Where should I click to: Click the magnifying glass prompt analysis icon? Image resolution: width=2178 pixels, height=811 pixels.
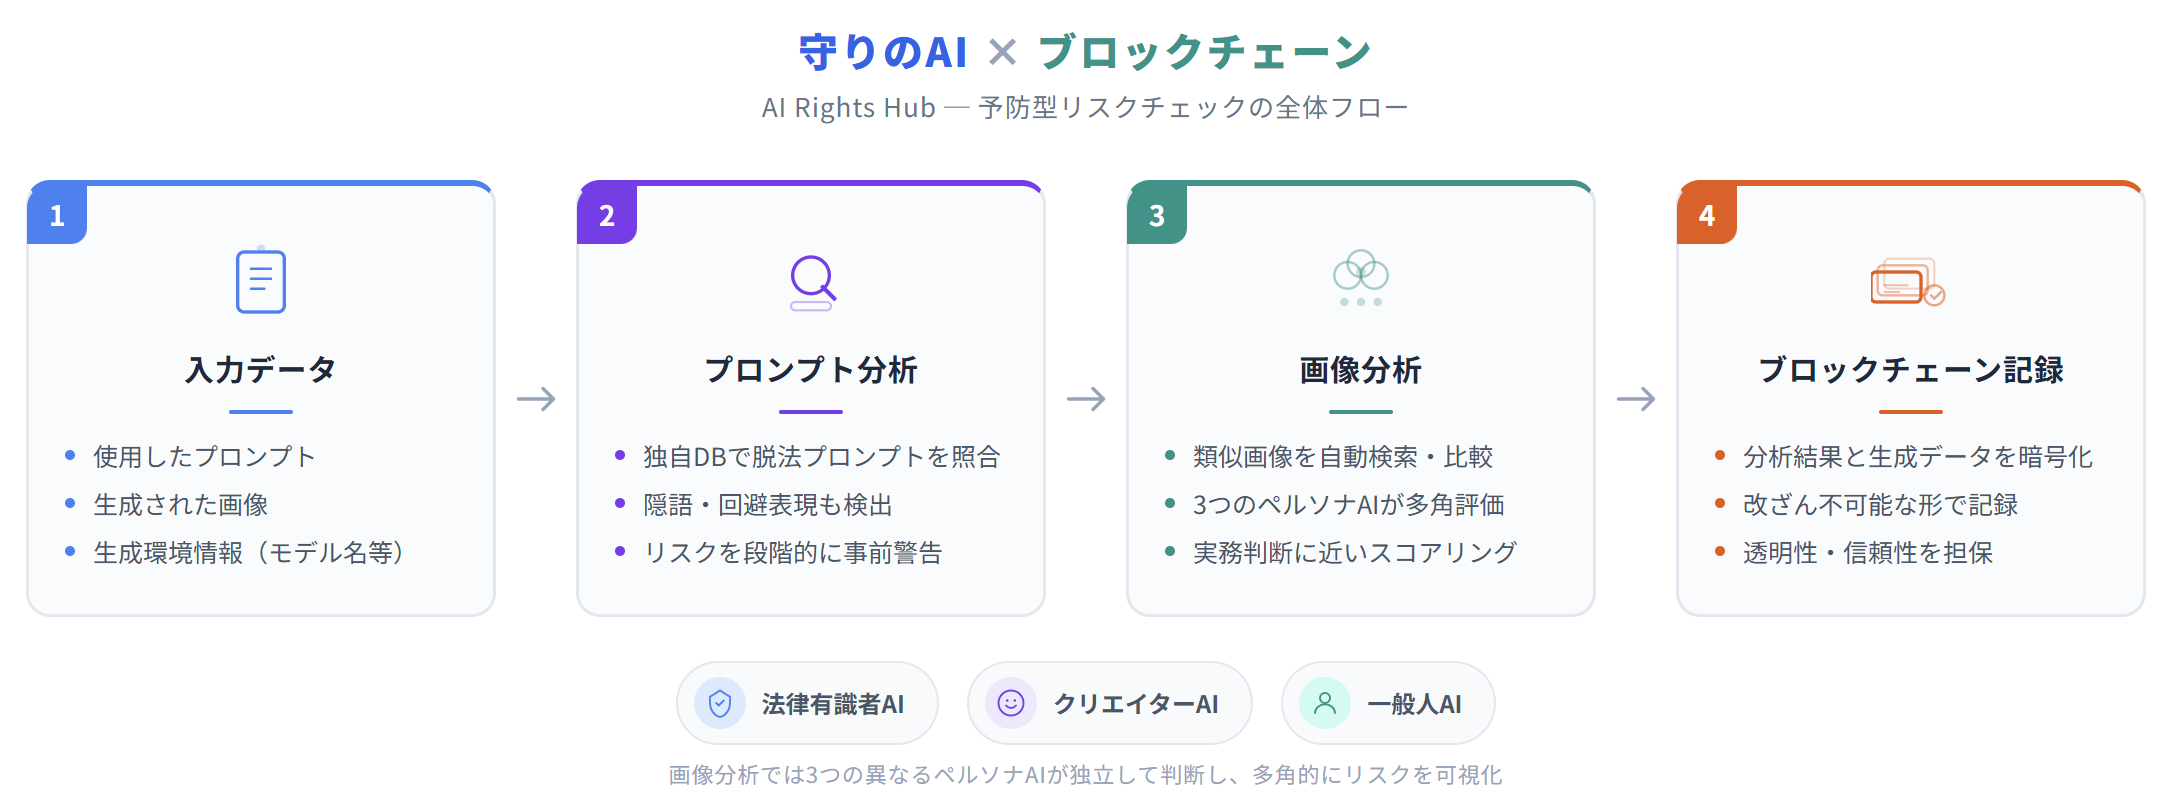[812, 282]
